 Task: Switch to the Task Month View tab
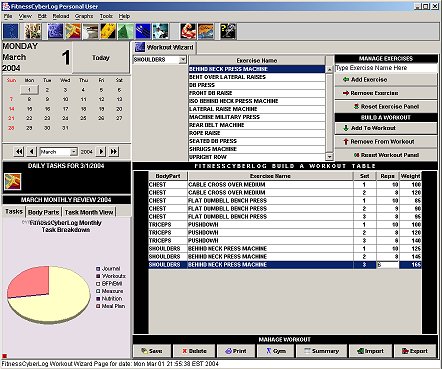89,212
